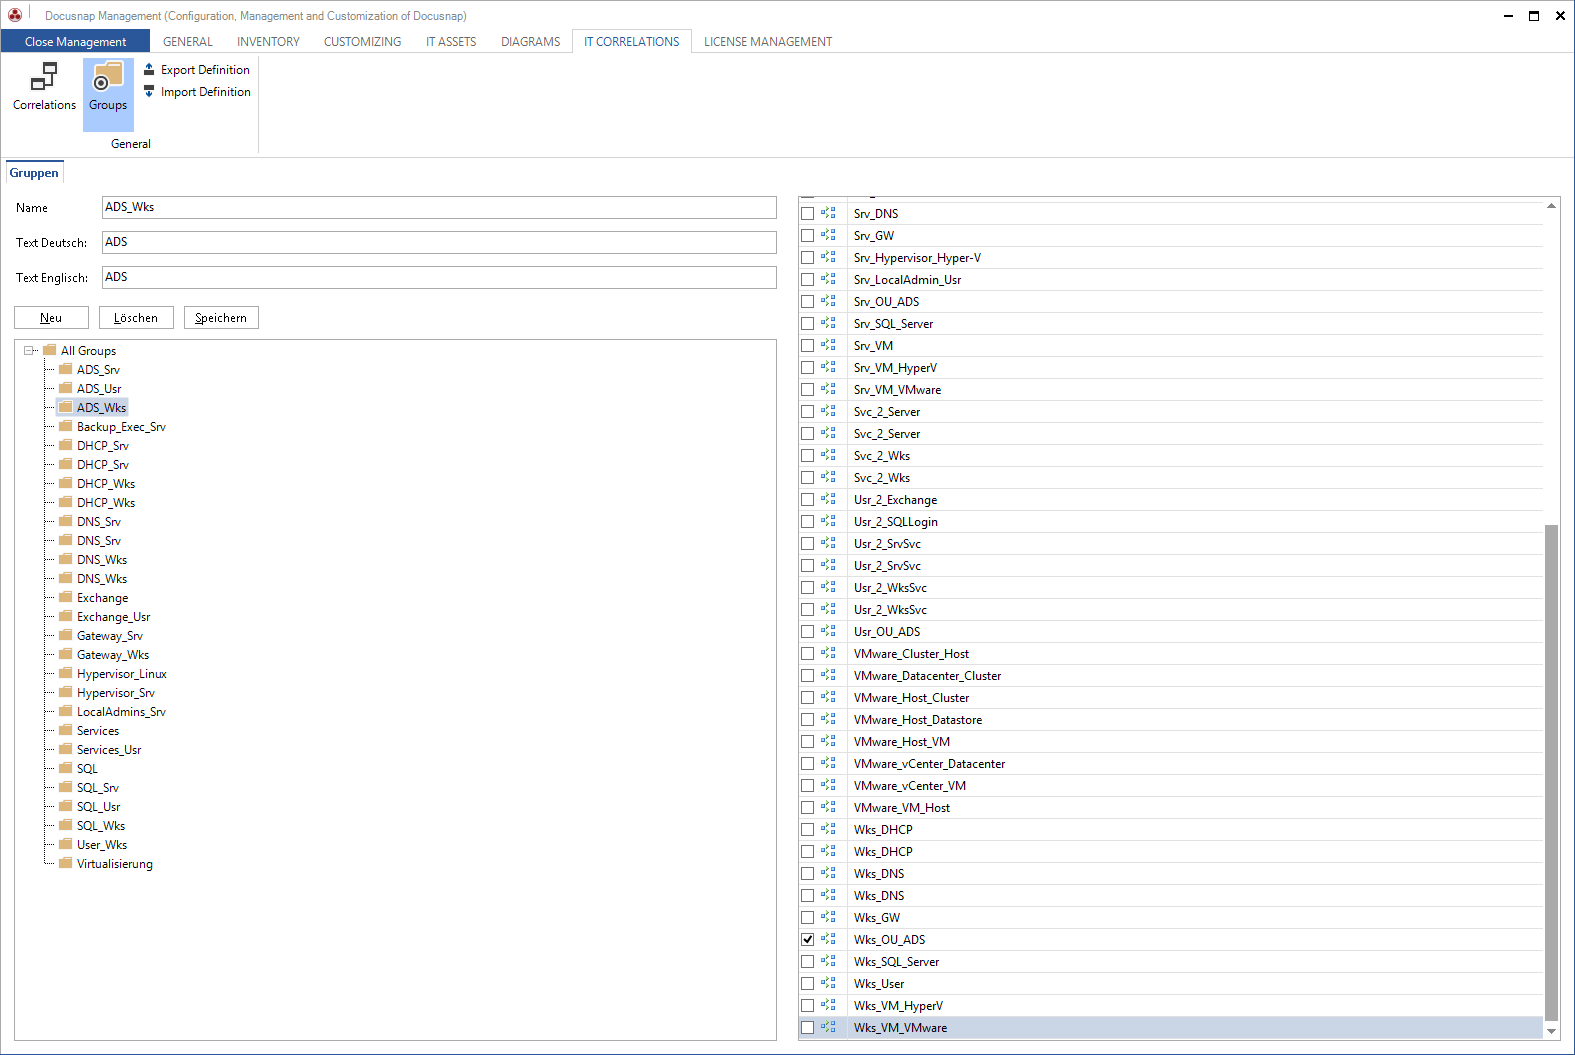
Task: Select the User_Wks group
Action: [102, 845]
